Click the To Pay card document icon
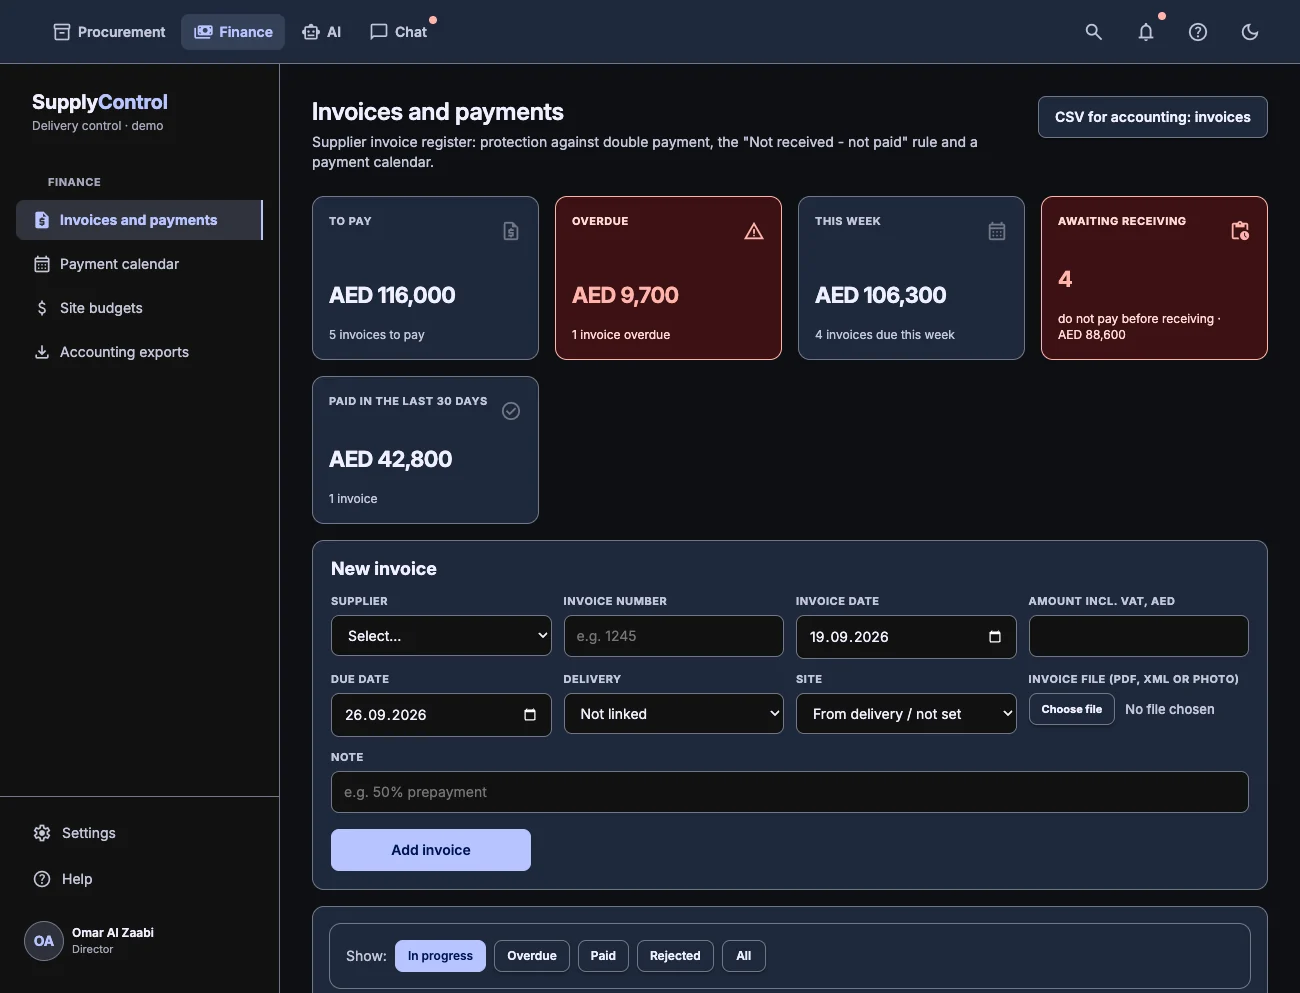This screenshot has height=993, width=1300. coord(511,231)
